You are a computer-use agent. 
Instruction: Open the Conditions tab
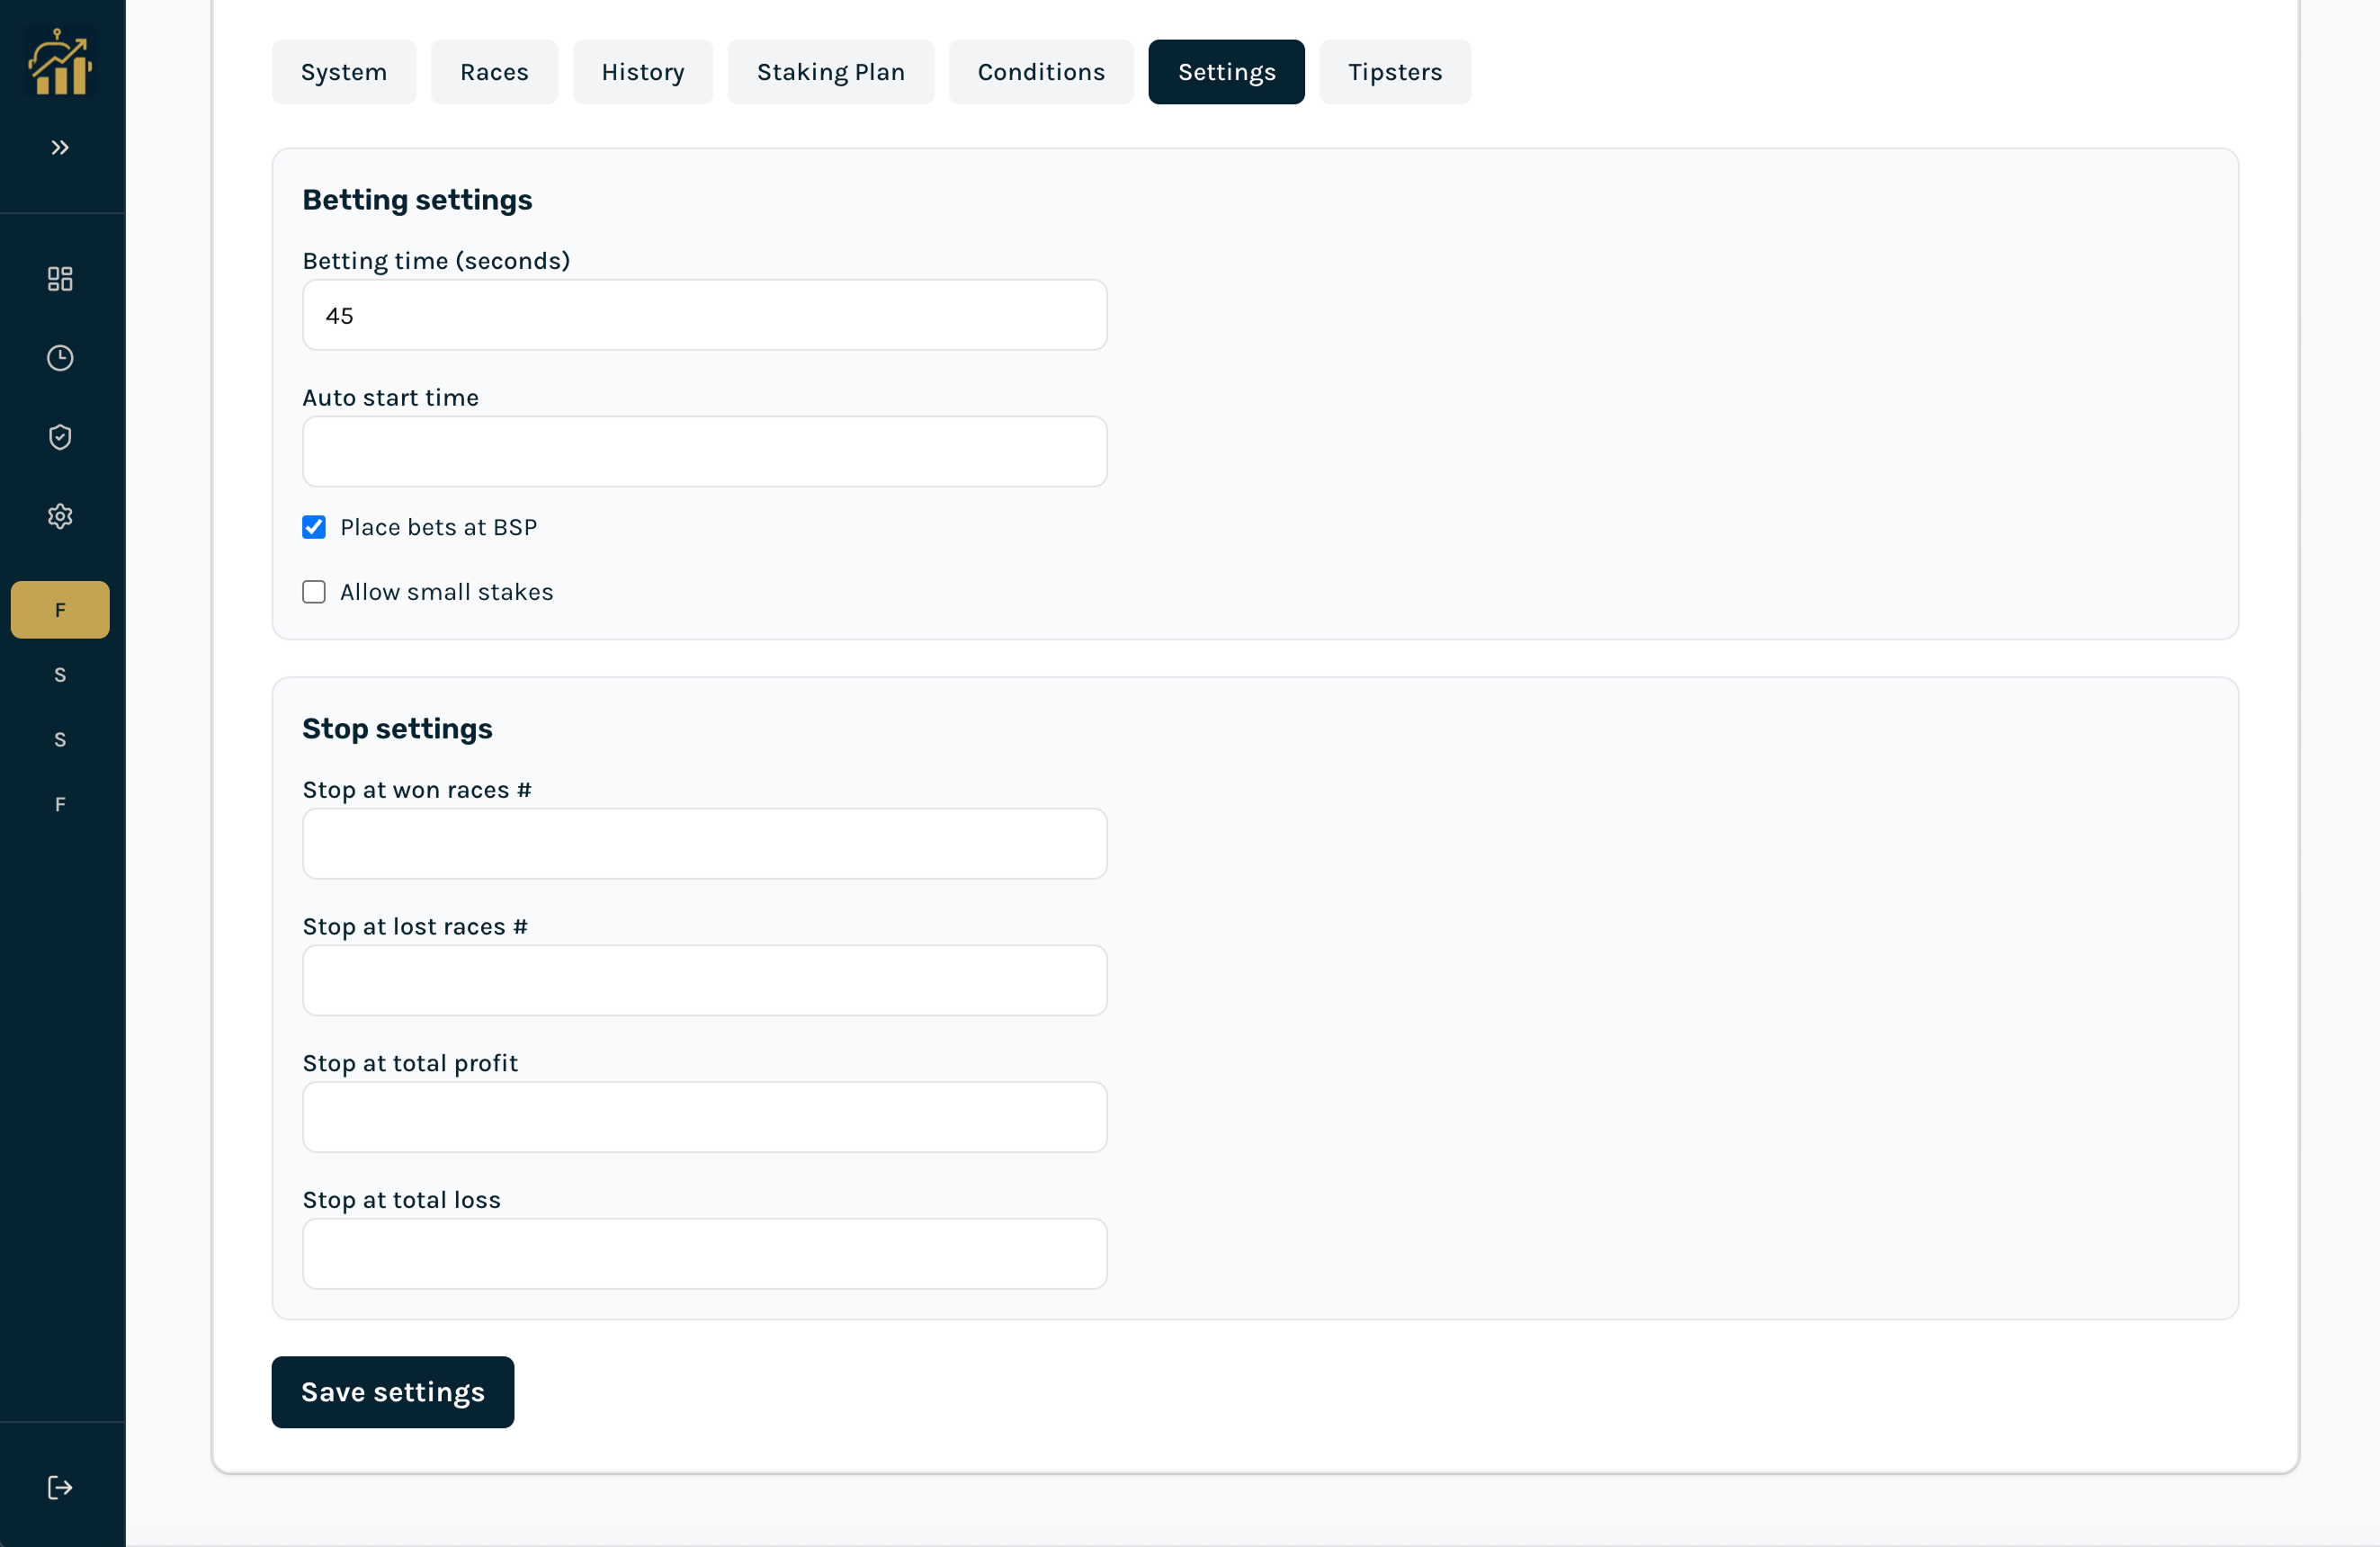tap(1041, 72)
